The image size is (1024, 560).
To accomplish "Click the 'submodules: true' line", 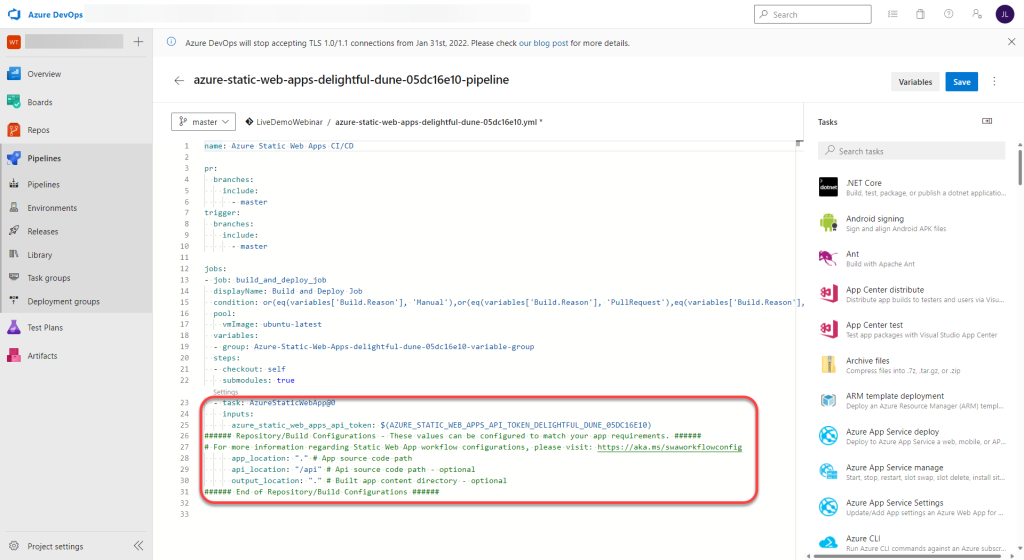I will pos(258,381).
